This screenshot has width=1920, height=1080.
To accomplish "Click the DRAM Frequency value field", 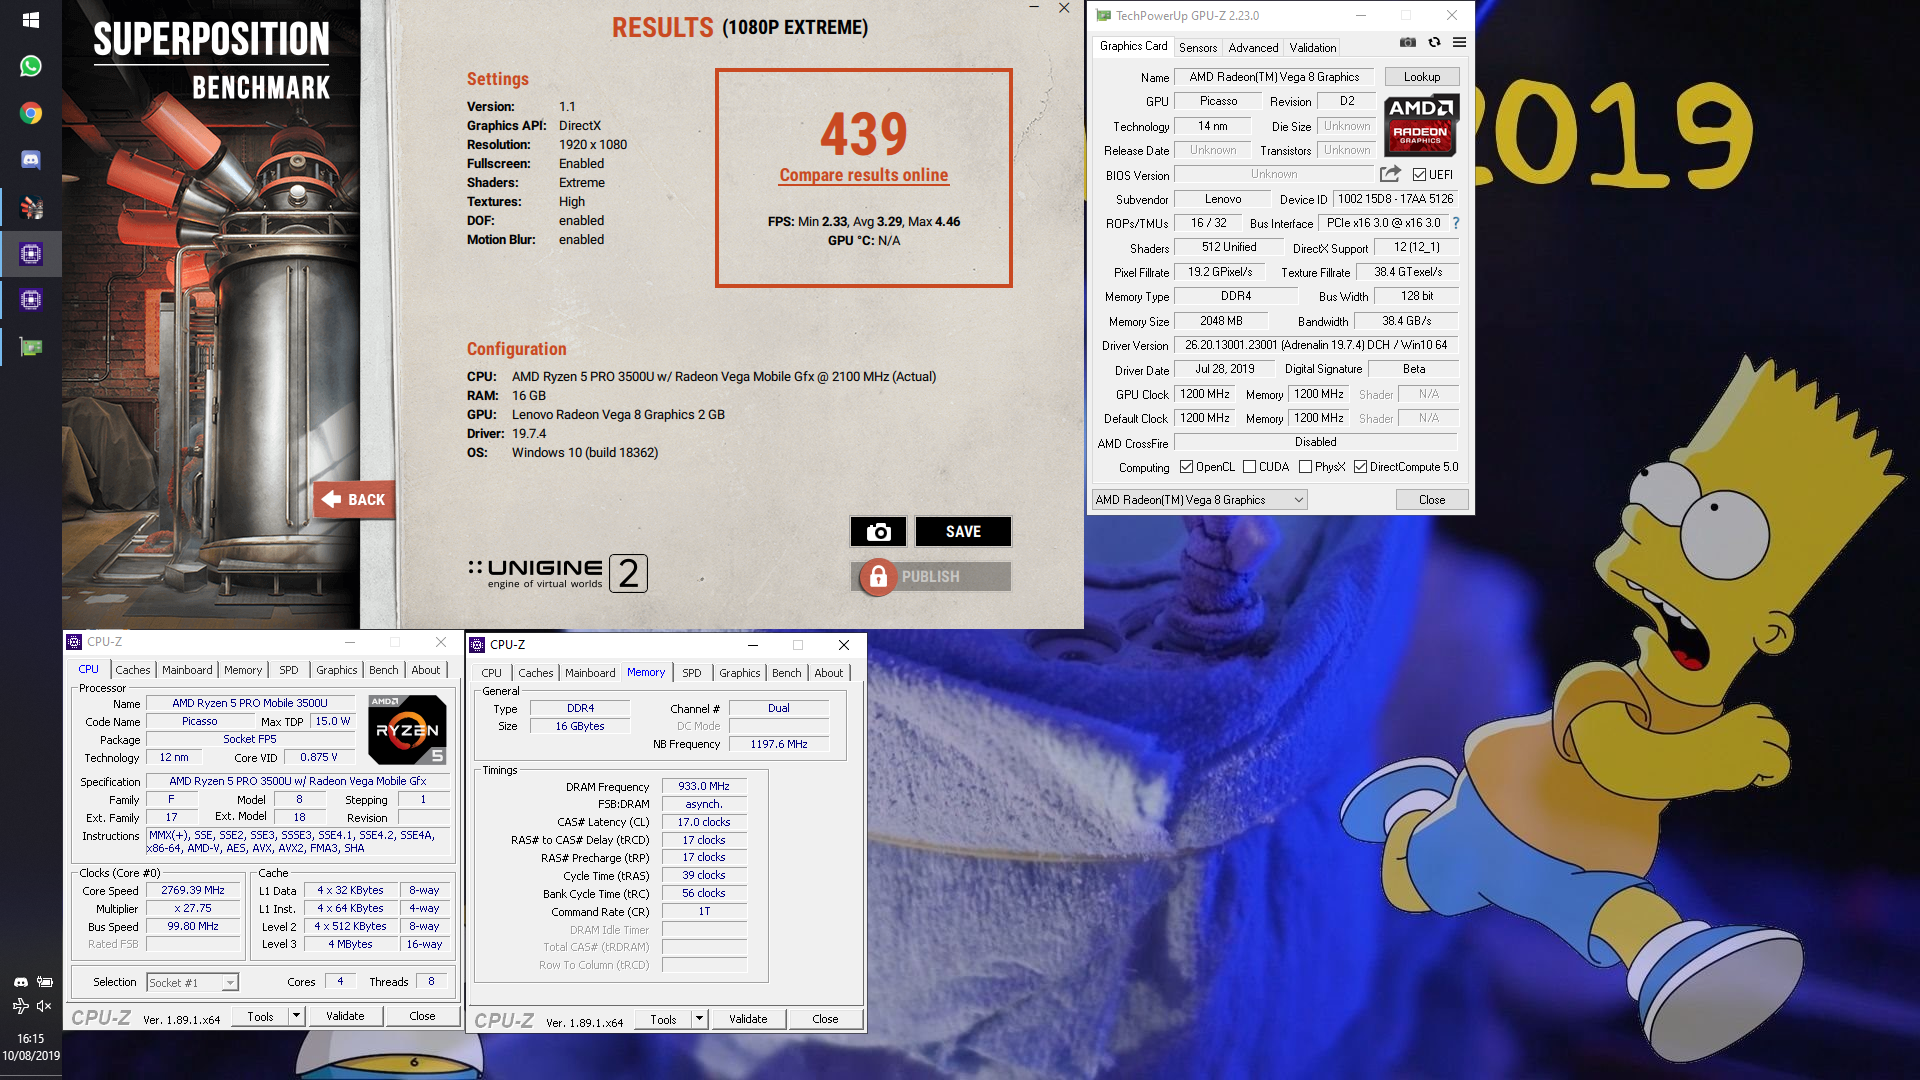I will tap(703, 786).
